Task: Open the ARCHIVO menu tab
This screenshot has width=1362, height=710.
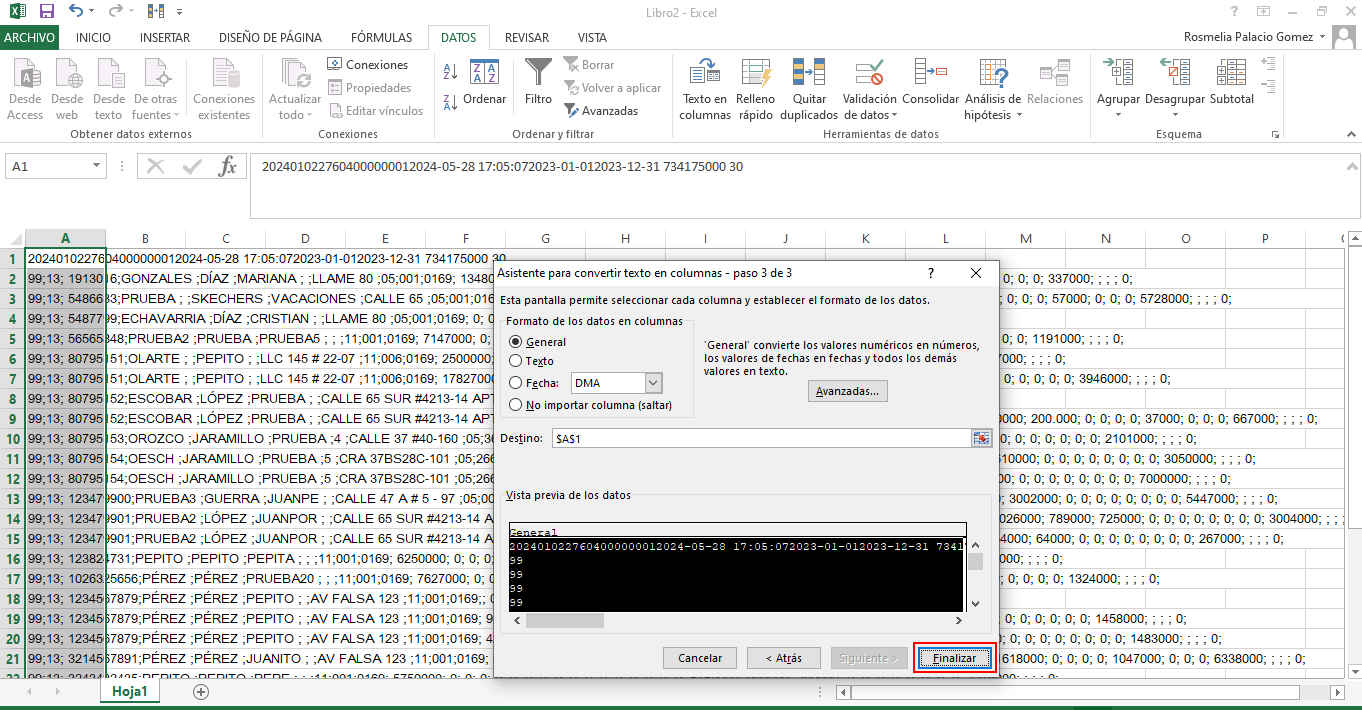Action: click(x=30, y=38)
